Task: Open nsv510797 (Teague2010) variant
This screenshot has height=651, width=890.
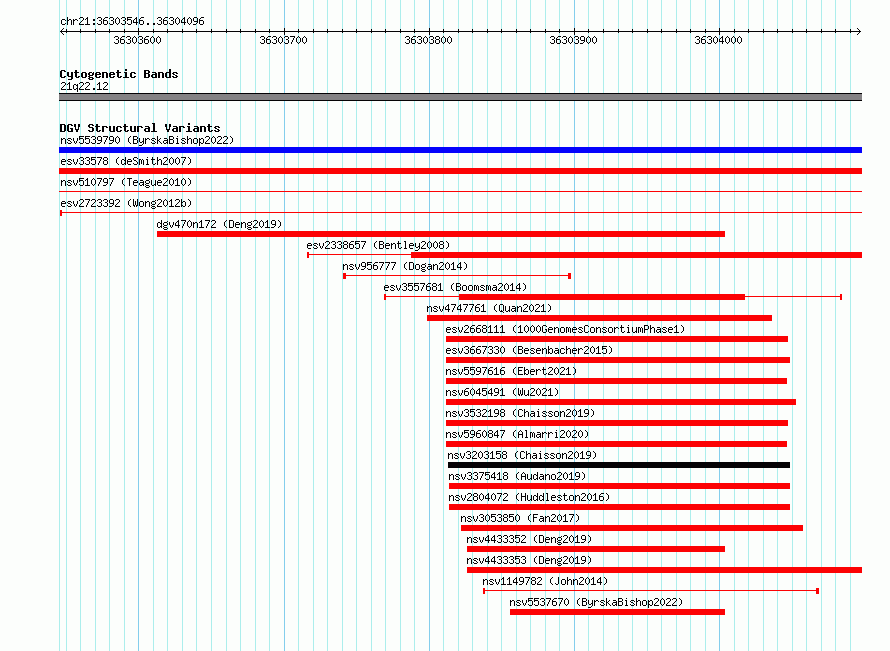Action: [x=126, y=182]
